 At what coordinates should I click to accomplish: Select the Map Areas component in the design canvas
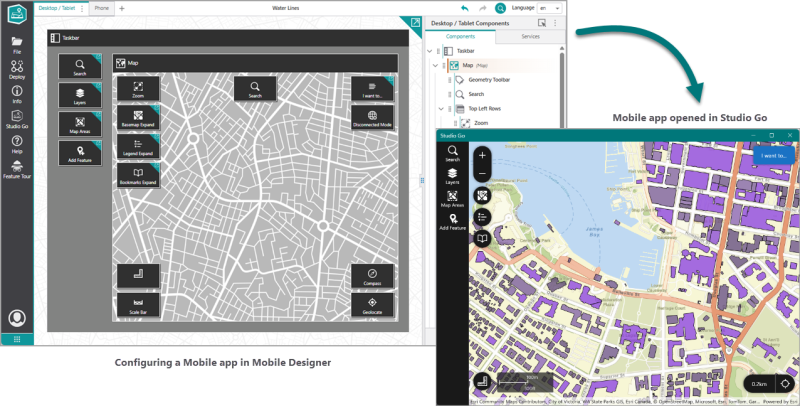pos(80,124)
